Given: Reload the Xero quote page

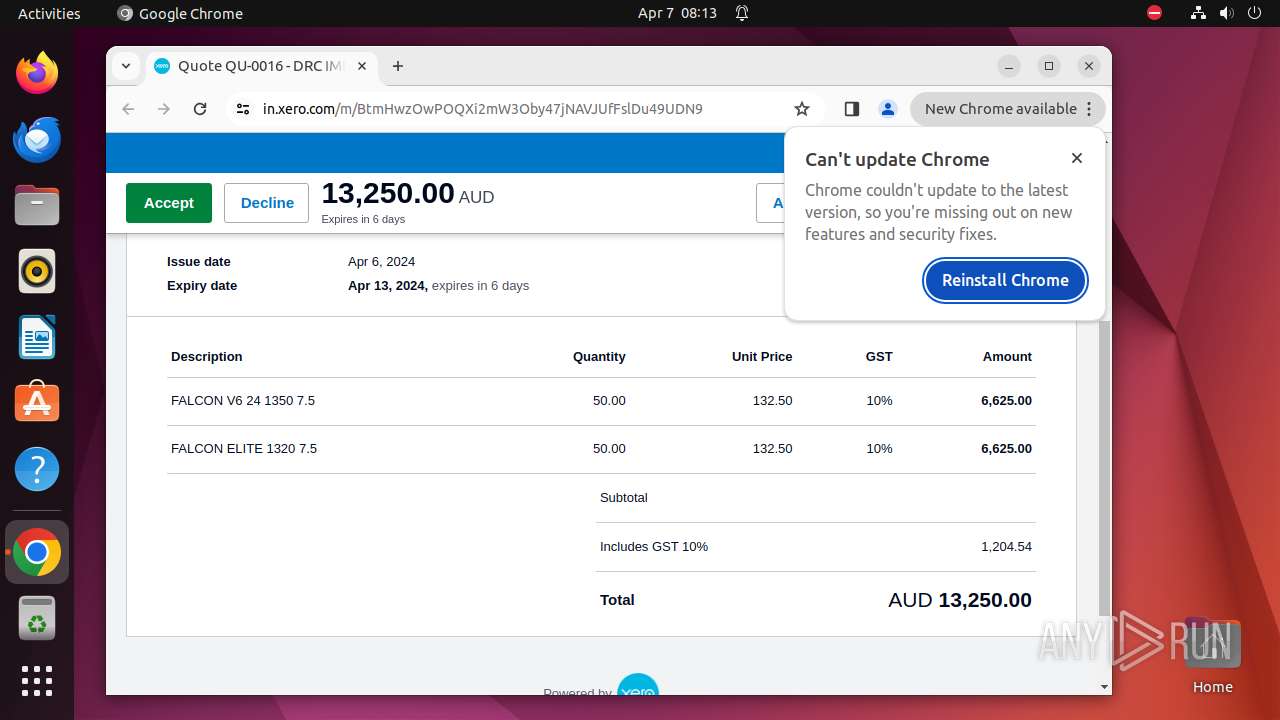Looking at the screenshot, I should coord(200,109).
